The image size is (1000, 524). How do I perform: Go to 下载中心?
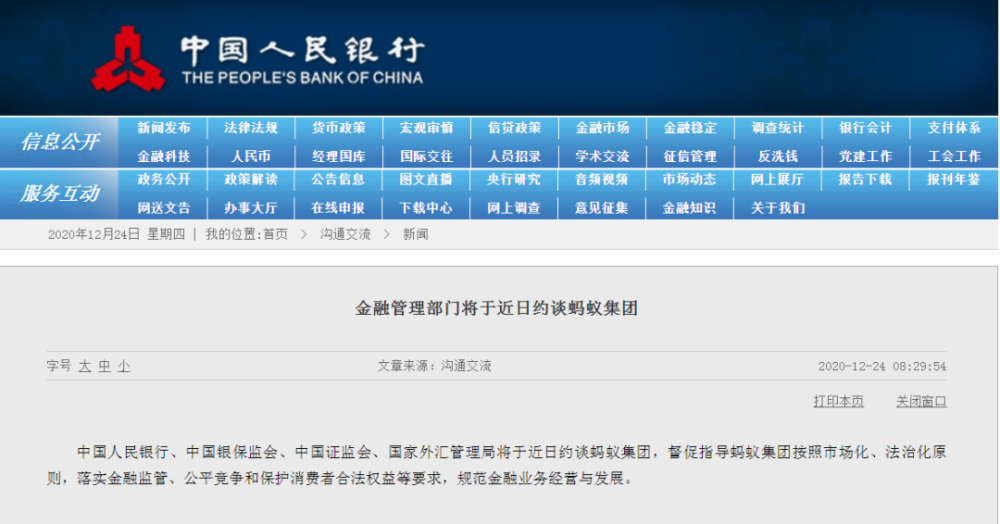point(427,208)
